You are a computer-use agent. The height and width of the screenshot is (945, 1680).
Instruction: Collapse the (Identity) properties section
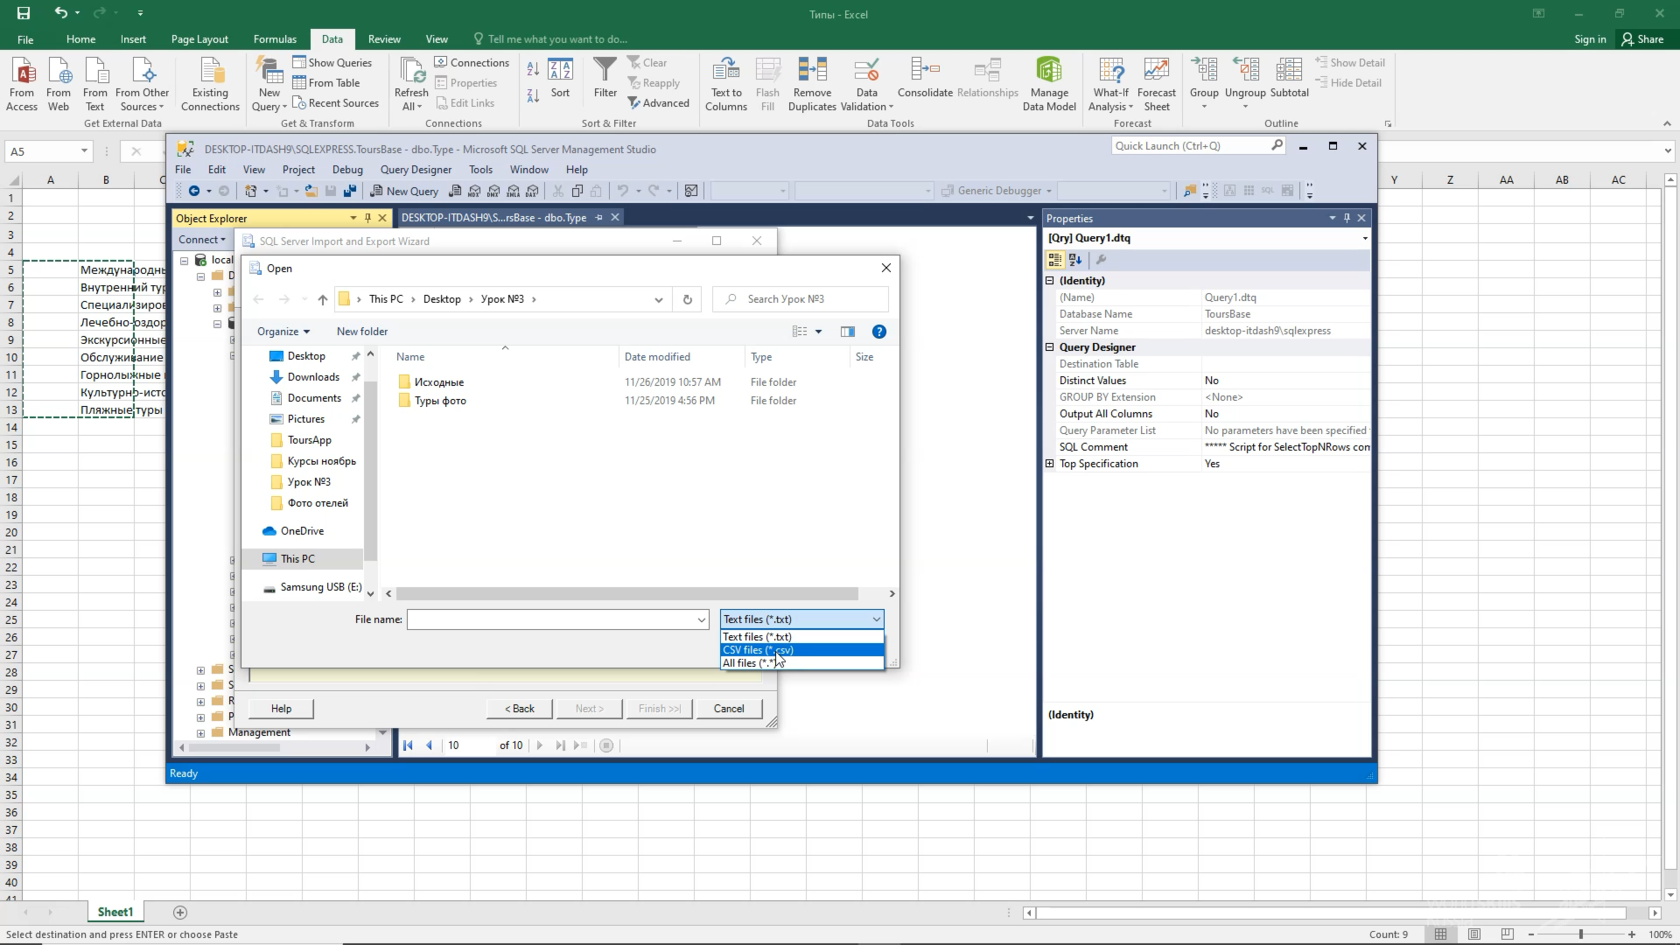(x=1050, y=281)
